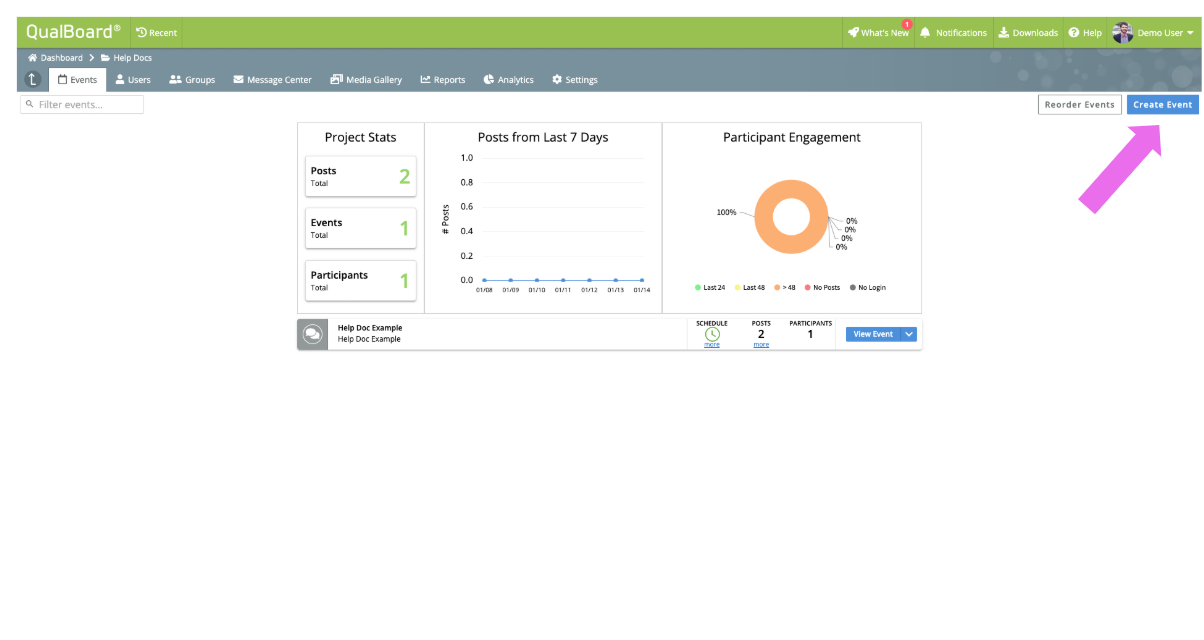Switch to the Media Gallery tab
The image size is (1204, 640).
[366, 80]
